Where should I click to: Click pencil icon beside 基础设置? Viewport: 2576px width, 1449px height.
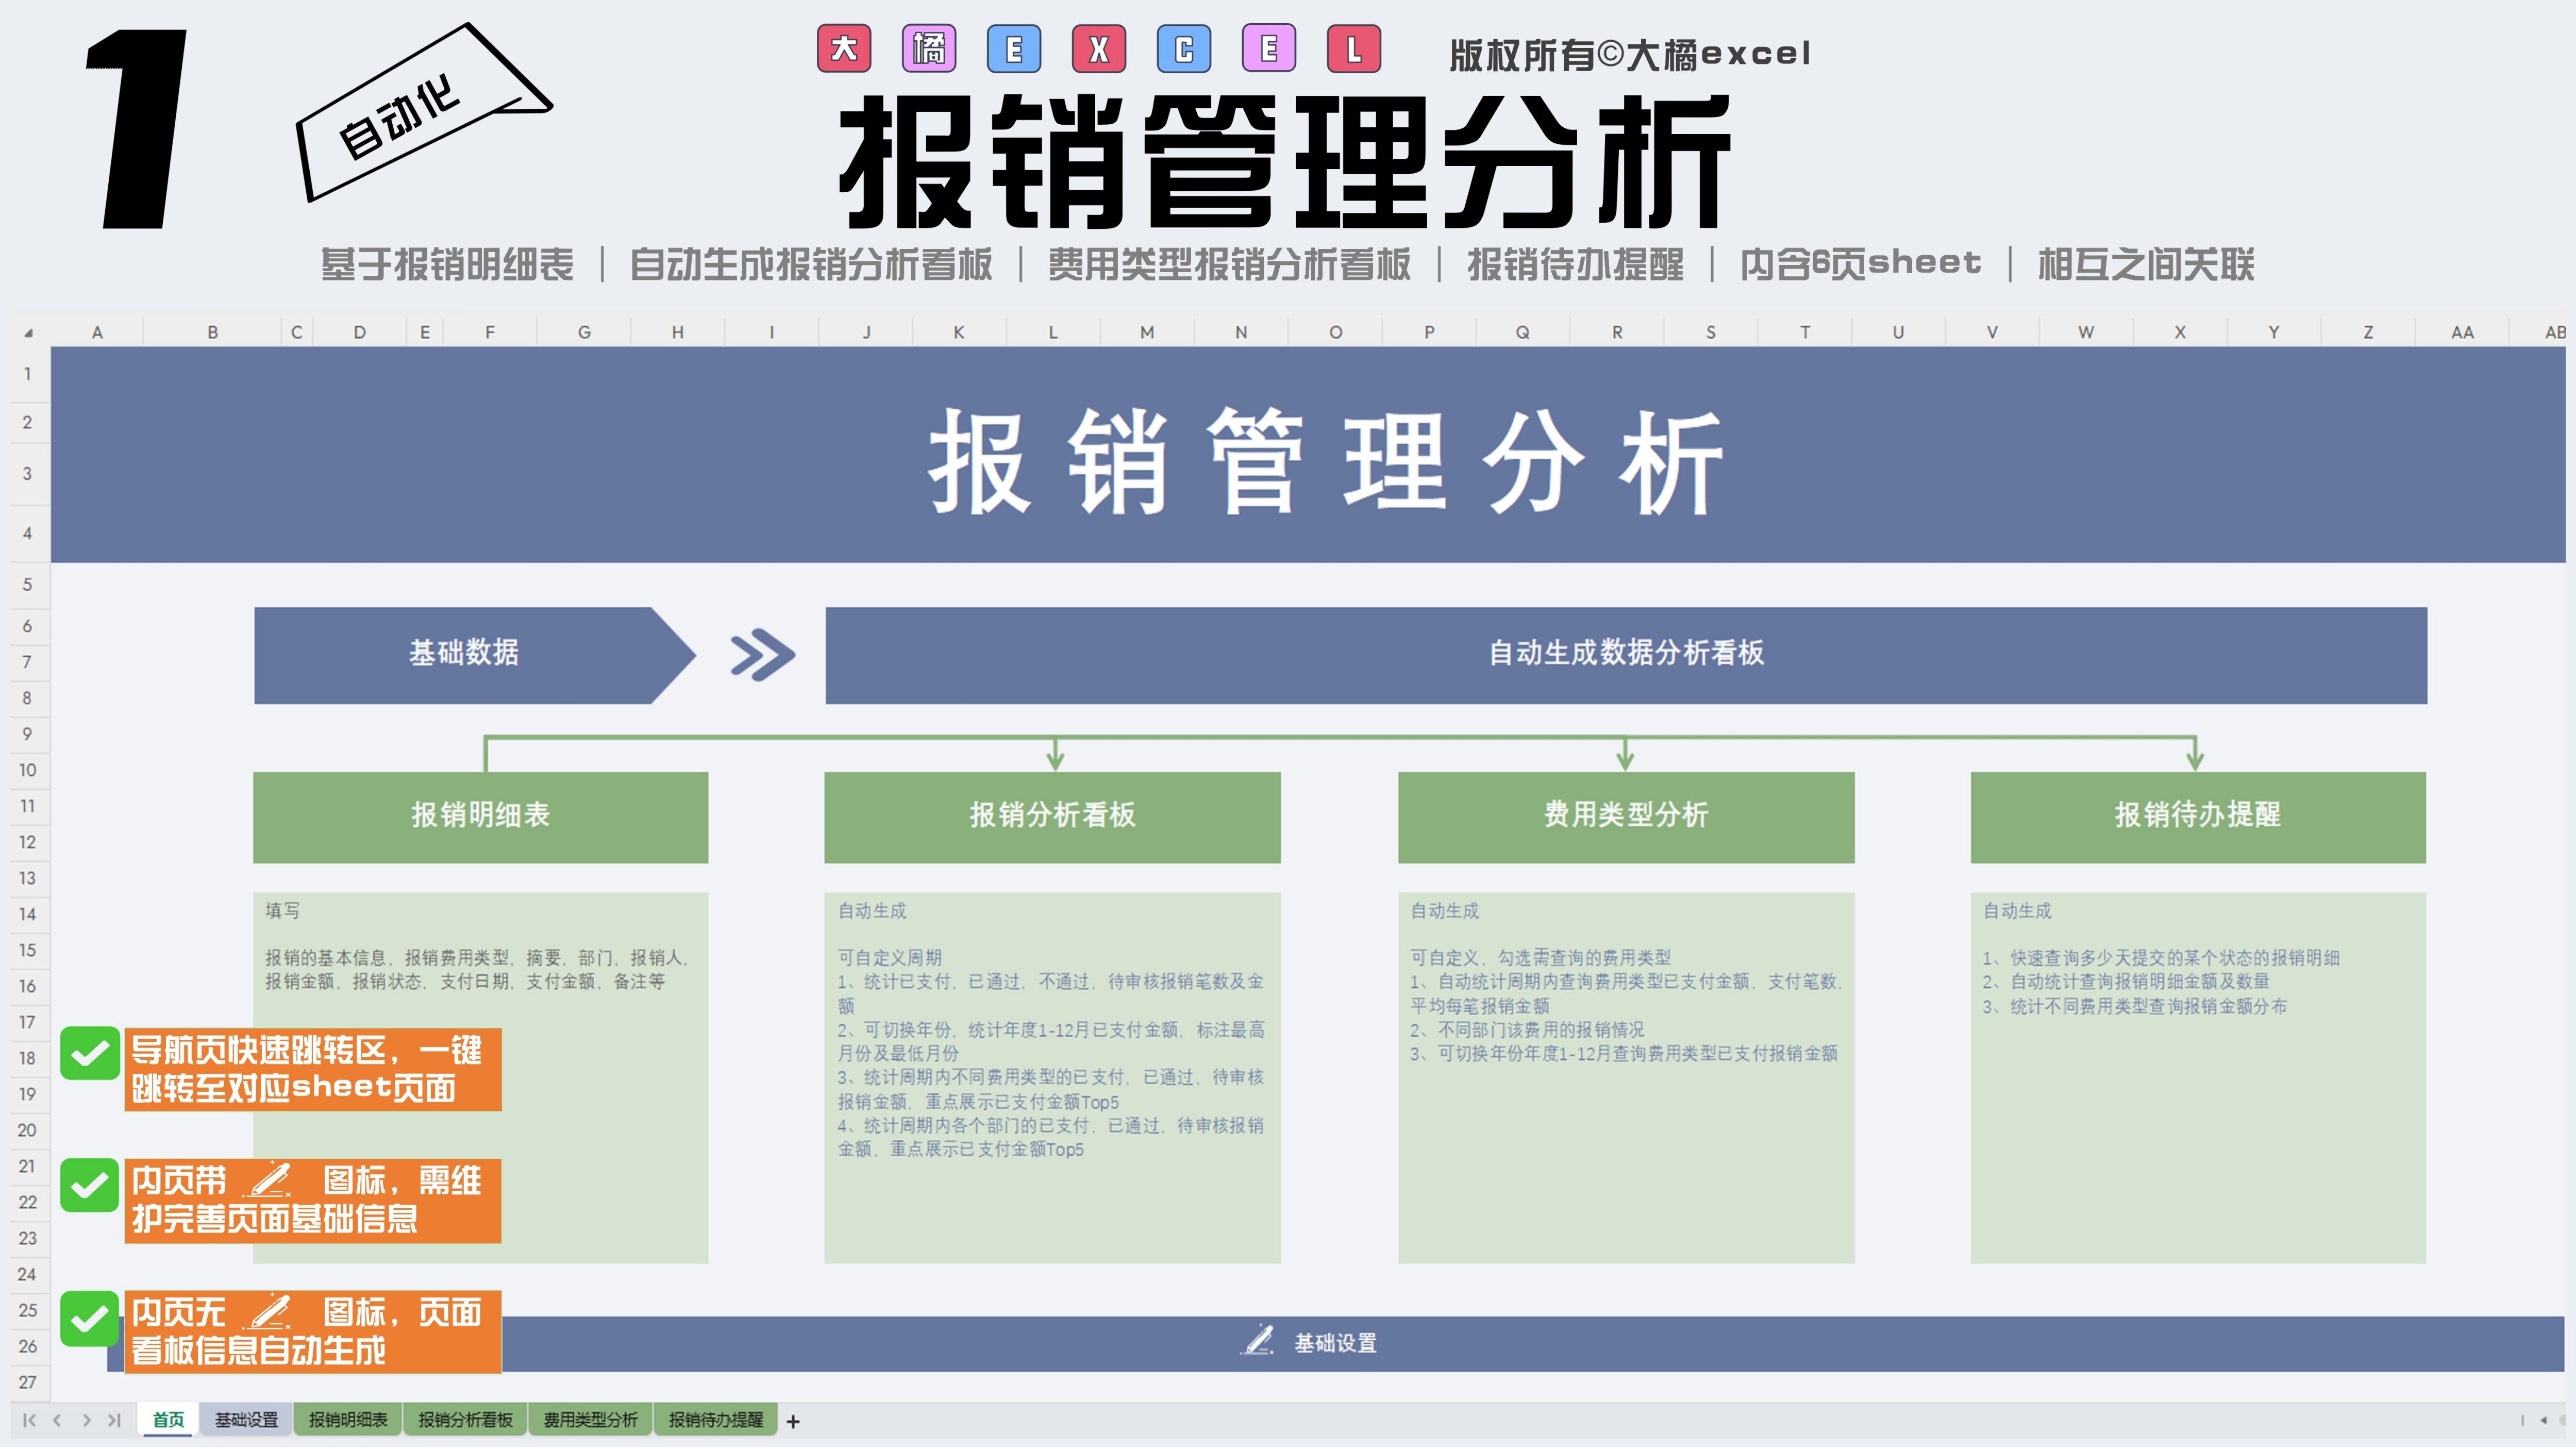(1258, 1340)
